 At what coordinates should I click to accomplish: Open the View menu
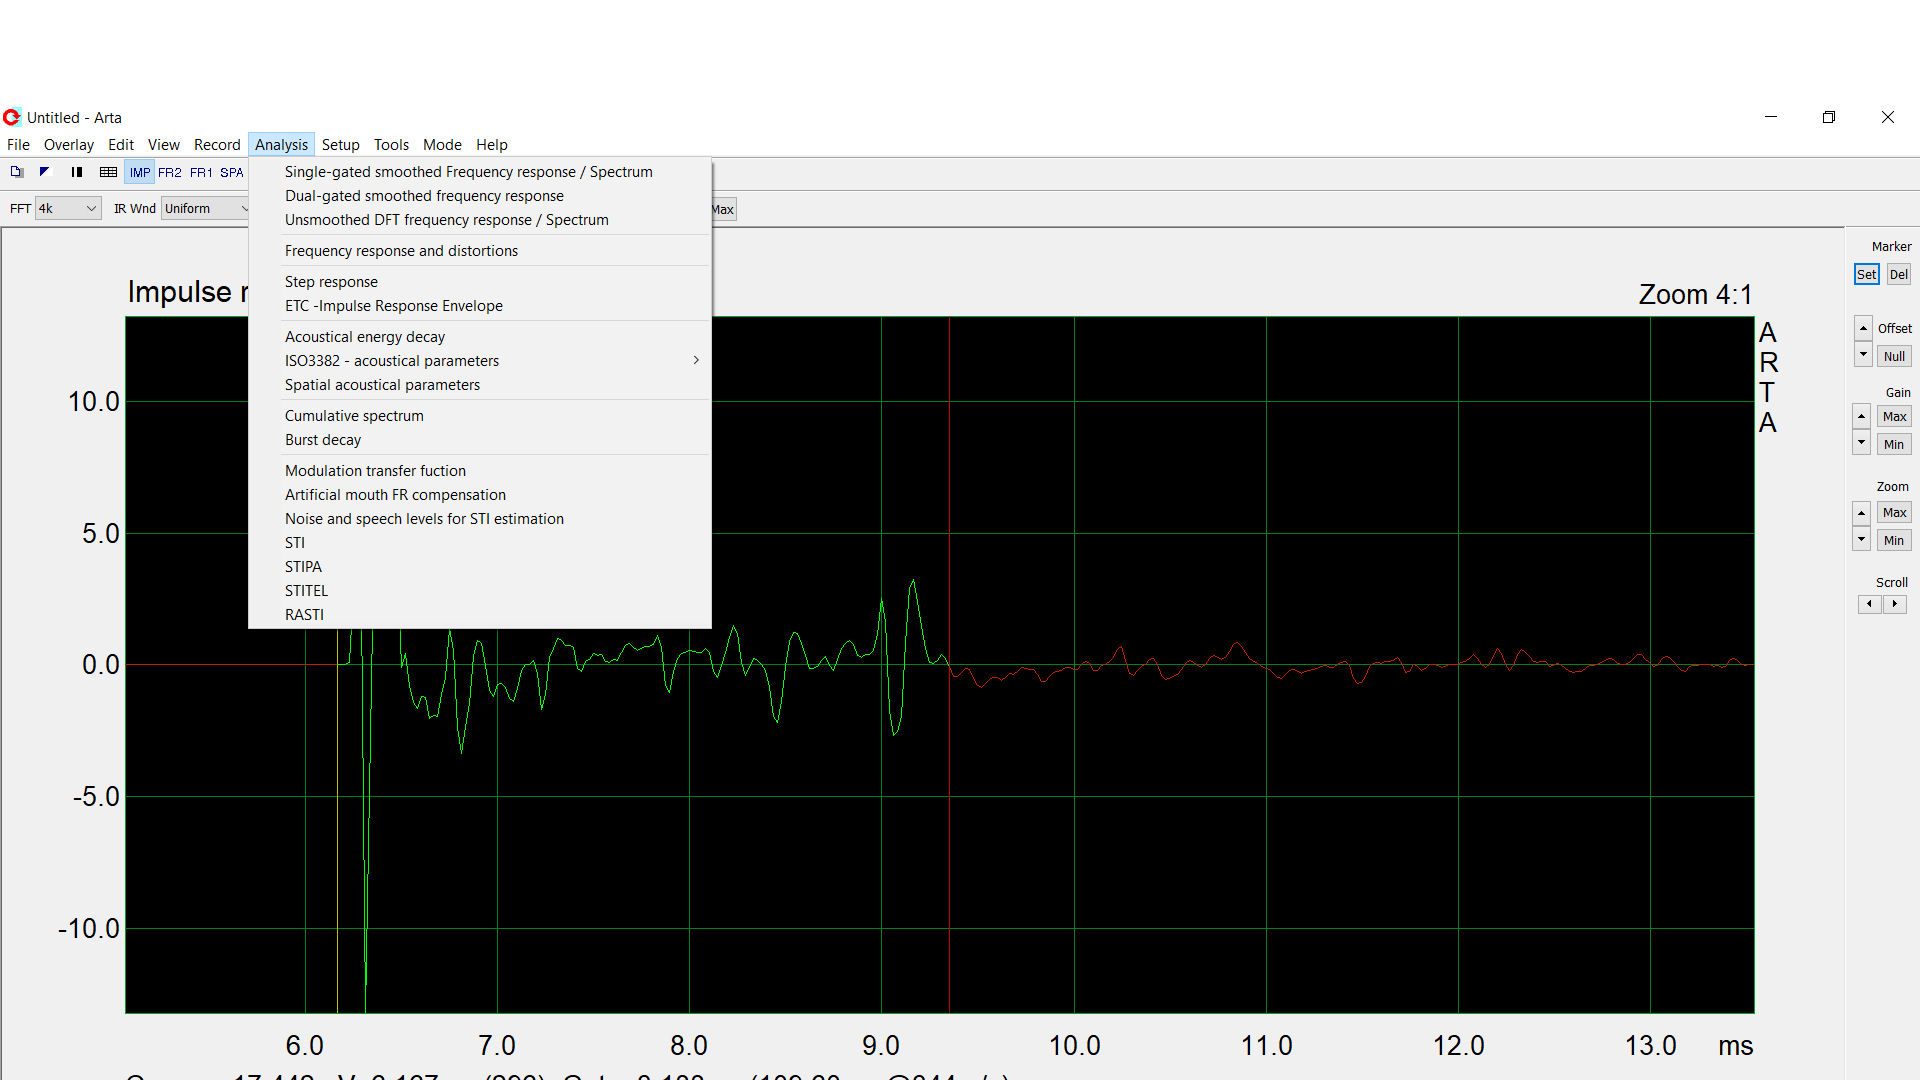click(164, 144)
